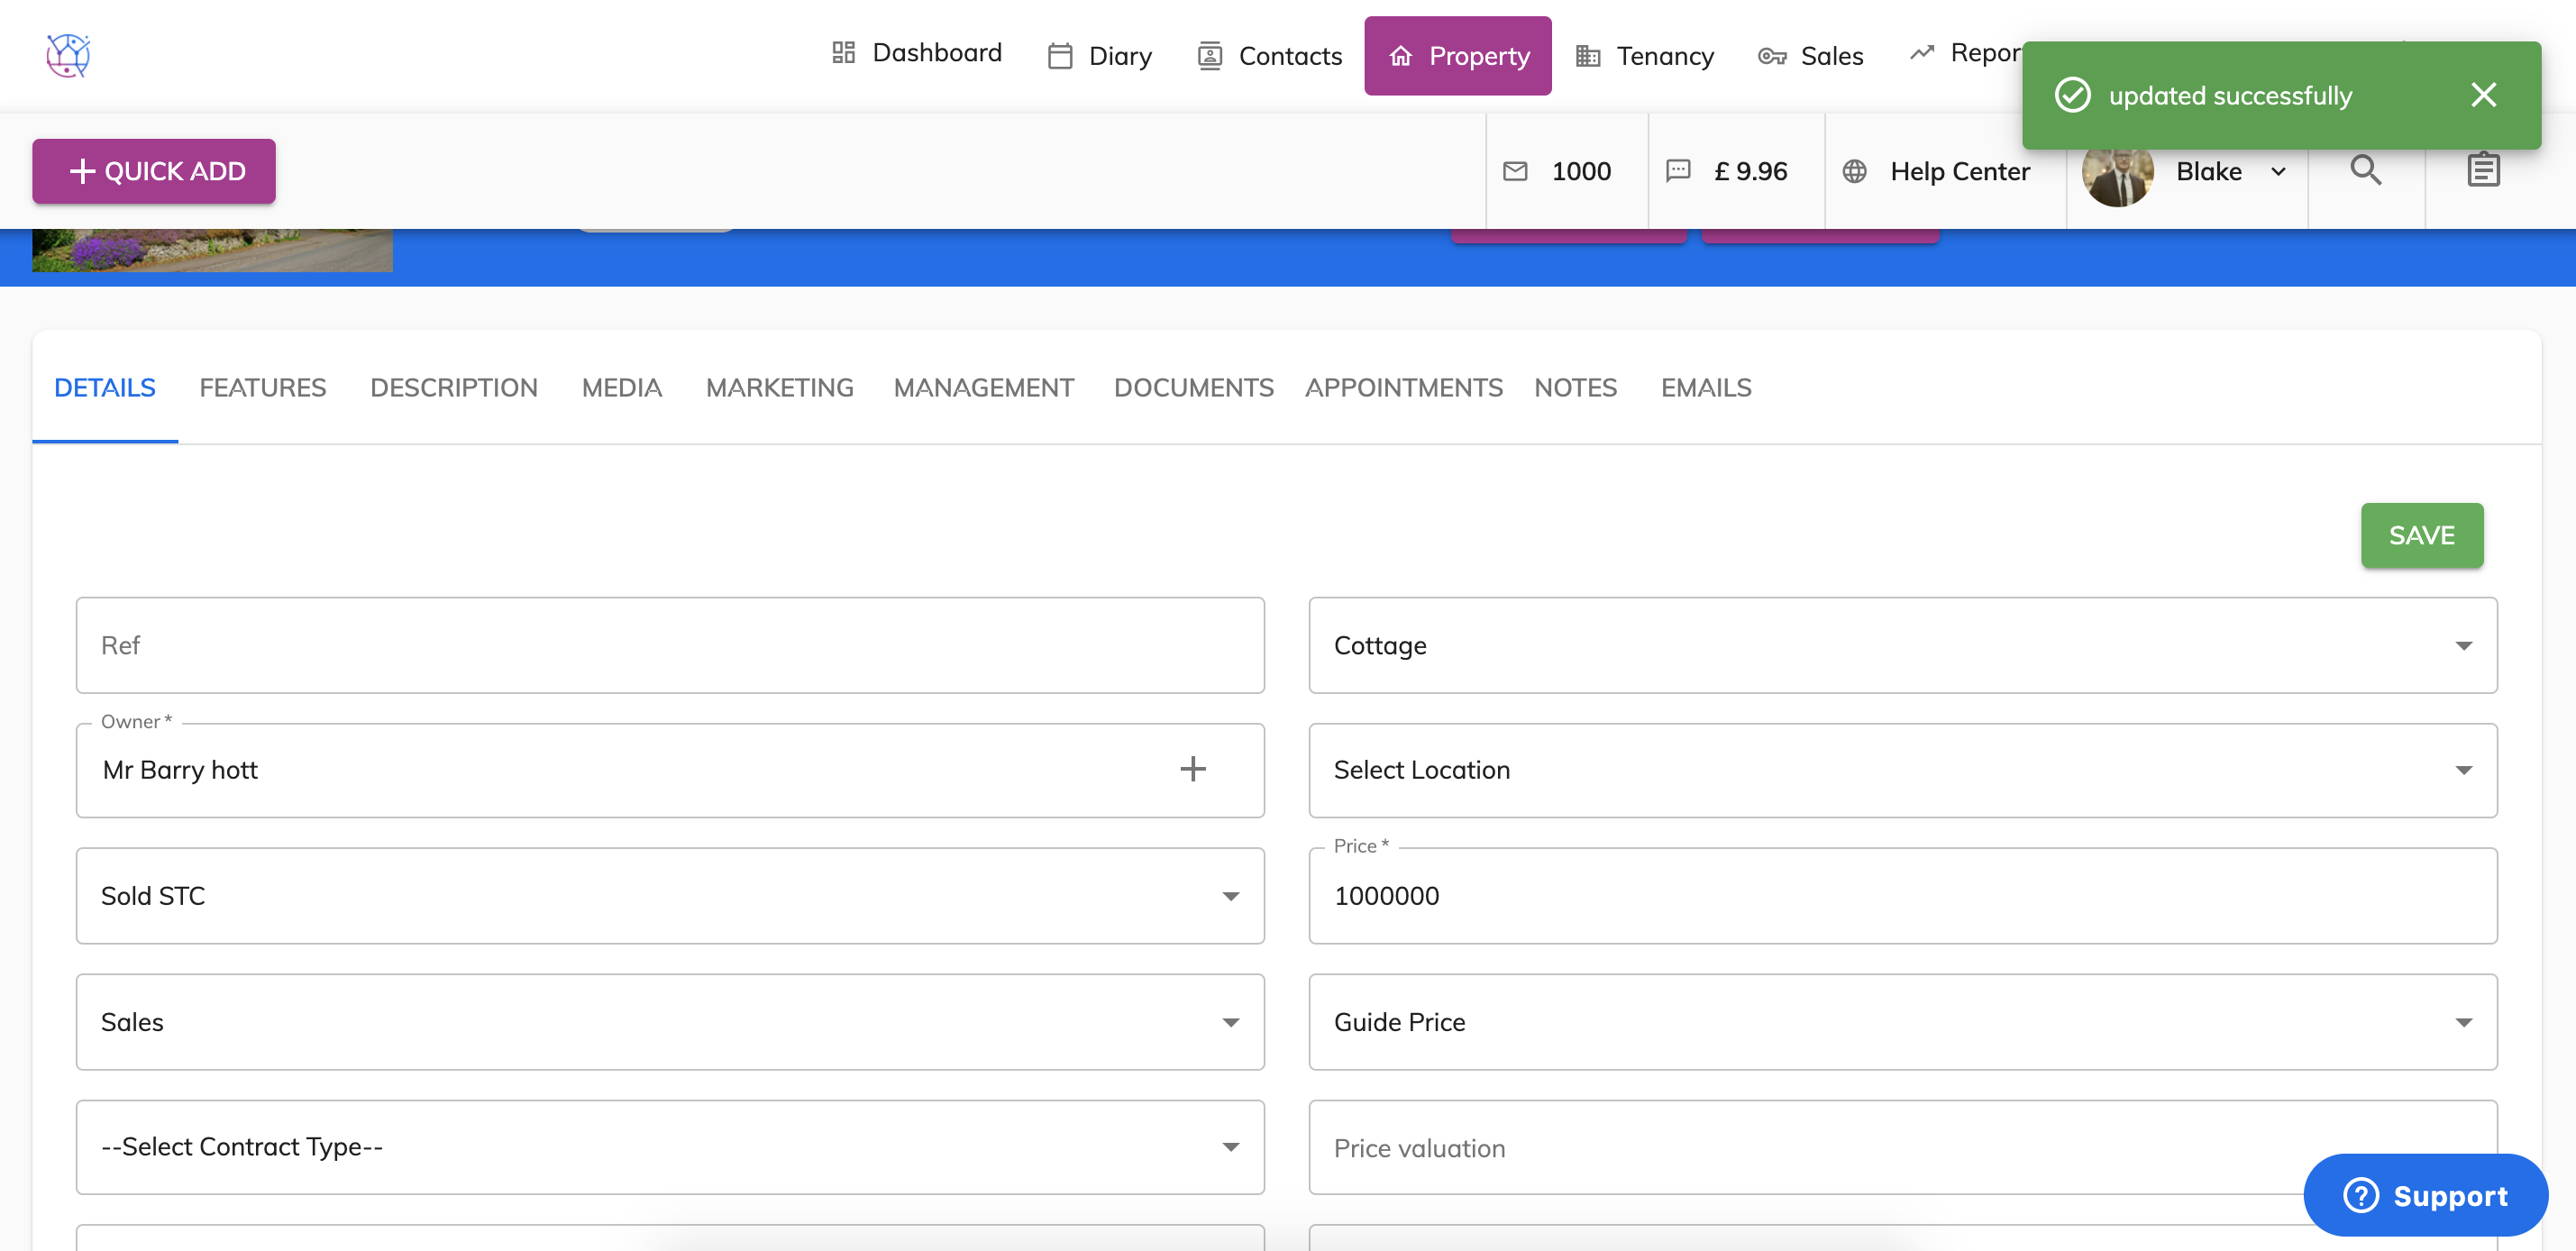This screenshot has width=2576, height=1251.
Task: Click the app logo icon
Action: [x=67, y=55]
